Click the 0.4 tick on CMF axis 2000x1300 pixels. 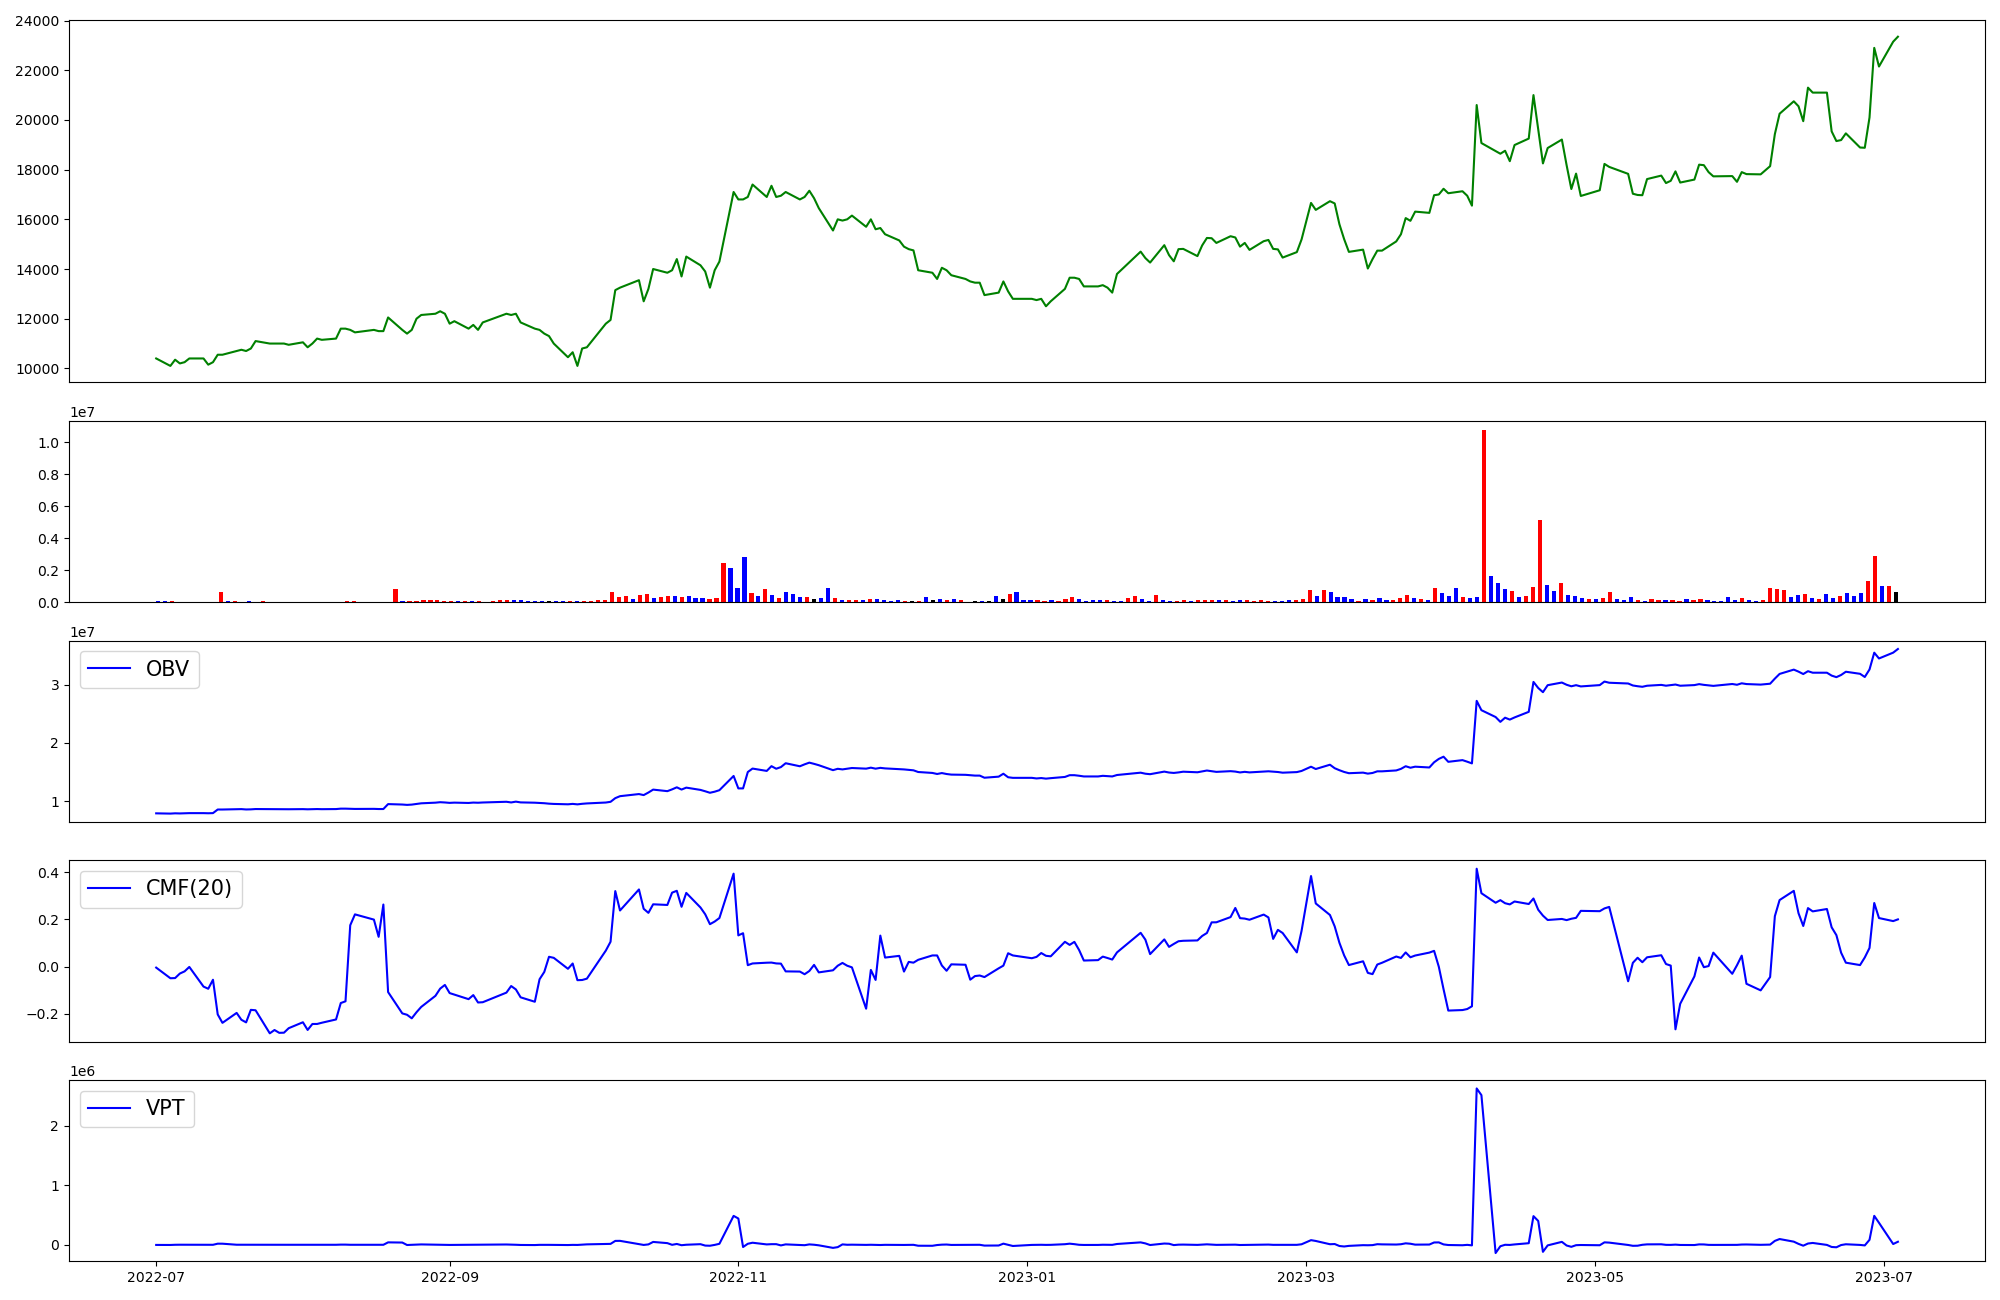click(48, 873)
